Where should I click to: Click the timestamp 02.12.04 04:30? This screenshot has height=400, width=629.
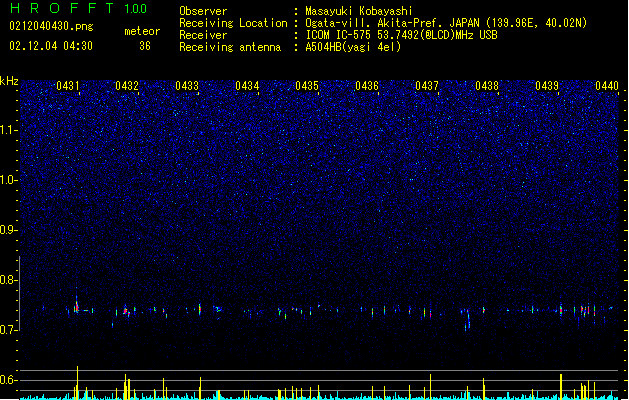coord(51,46)
